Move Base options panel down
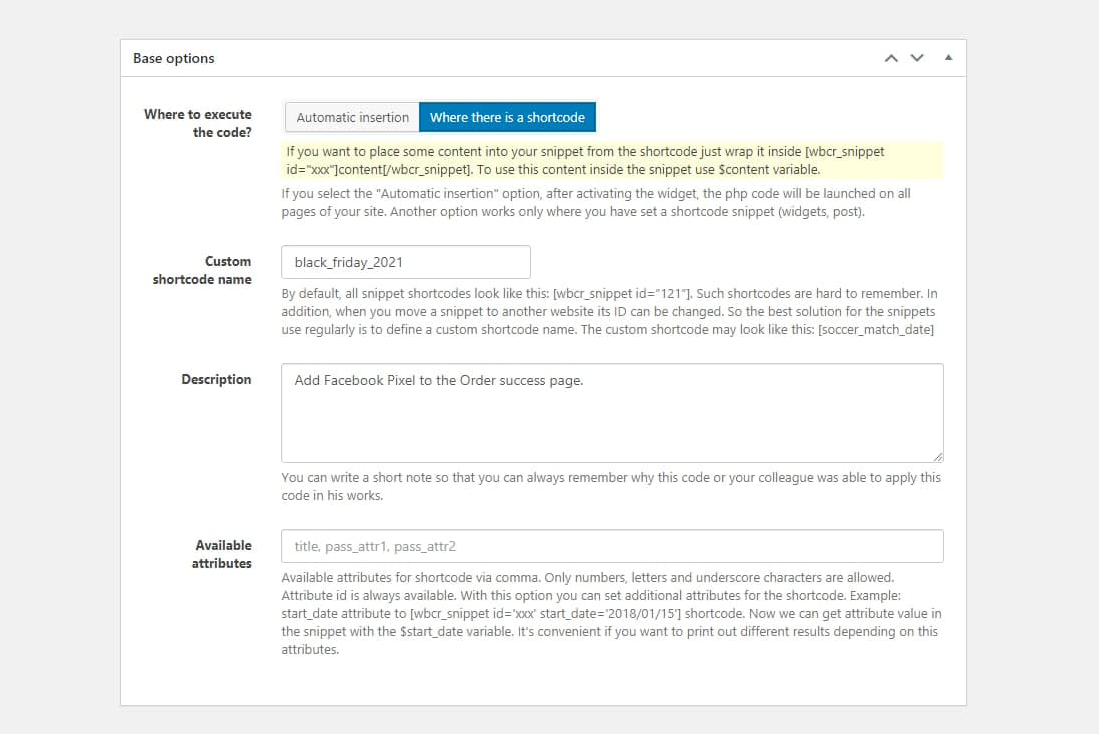This screenshot has height=734, width=1099. click(x=917, y=58)
